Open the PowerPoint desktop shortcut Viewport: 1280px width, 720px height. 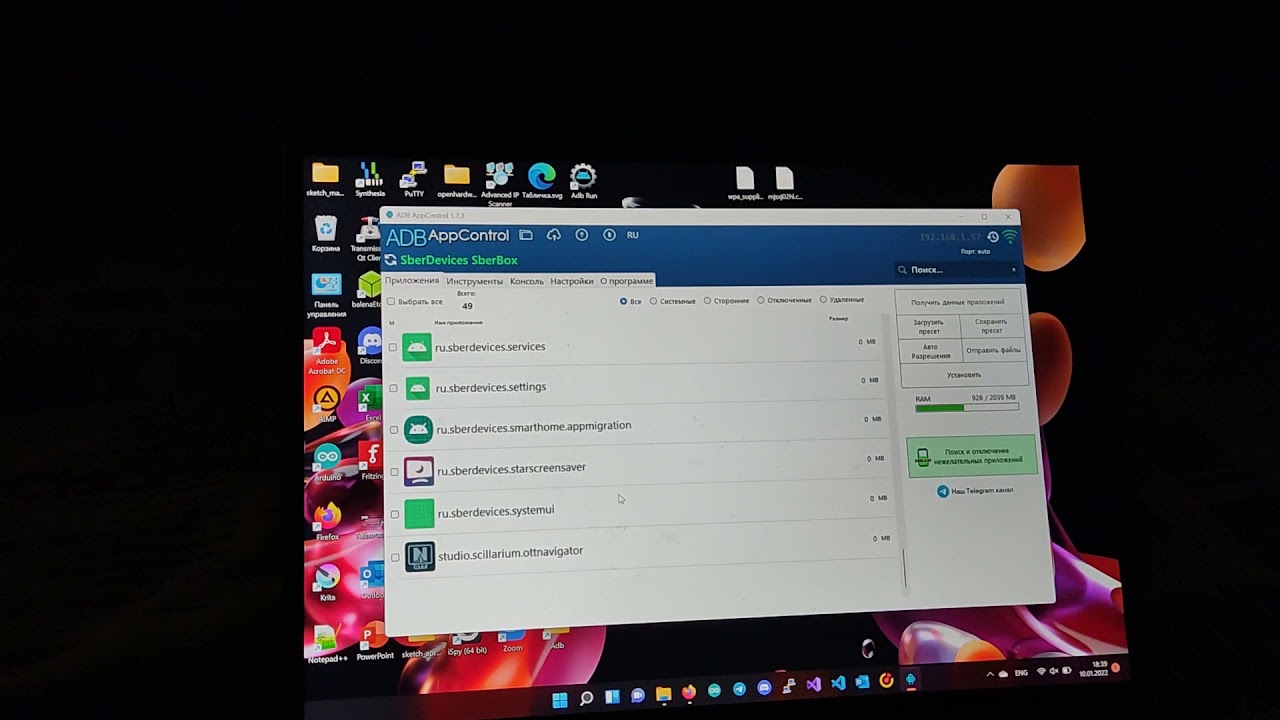coord(375,640)
